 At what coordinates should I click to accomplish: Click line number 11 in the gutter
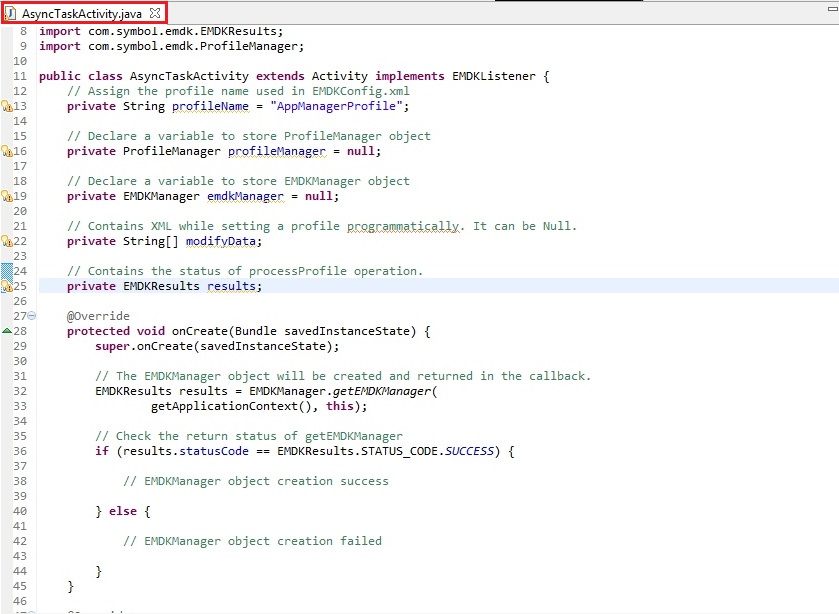point(19,76)
